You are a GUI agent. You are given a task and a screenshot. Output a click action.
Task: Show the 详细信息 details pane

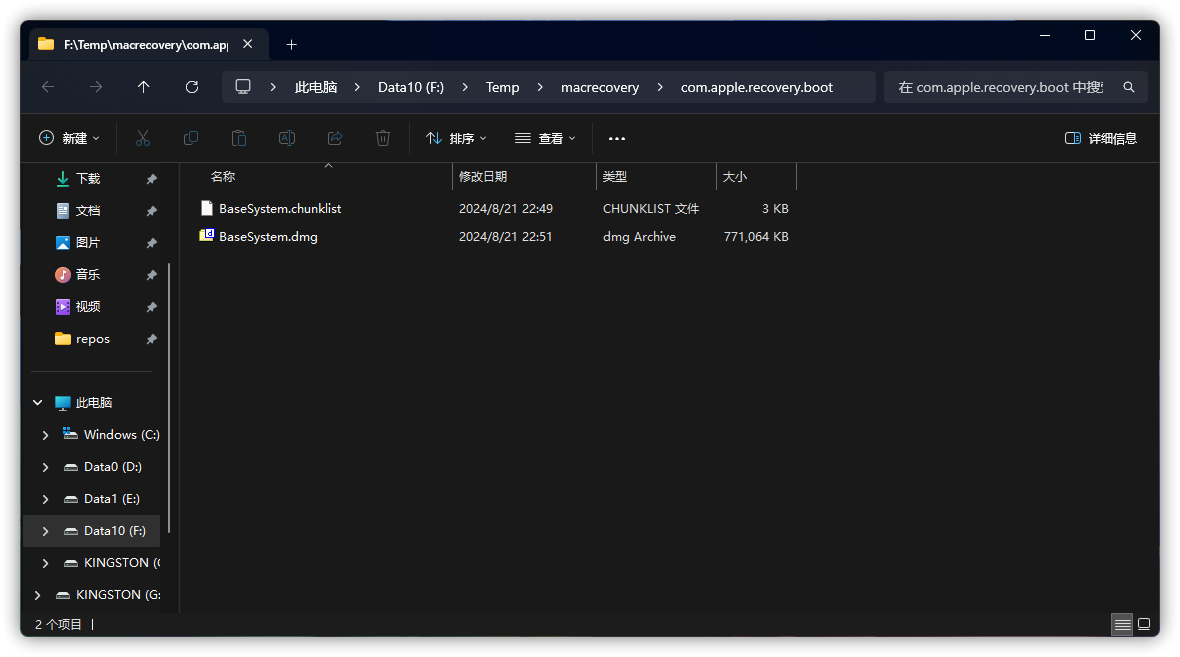coord(1100,138)
